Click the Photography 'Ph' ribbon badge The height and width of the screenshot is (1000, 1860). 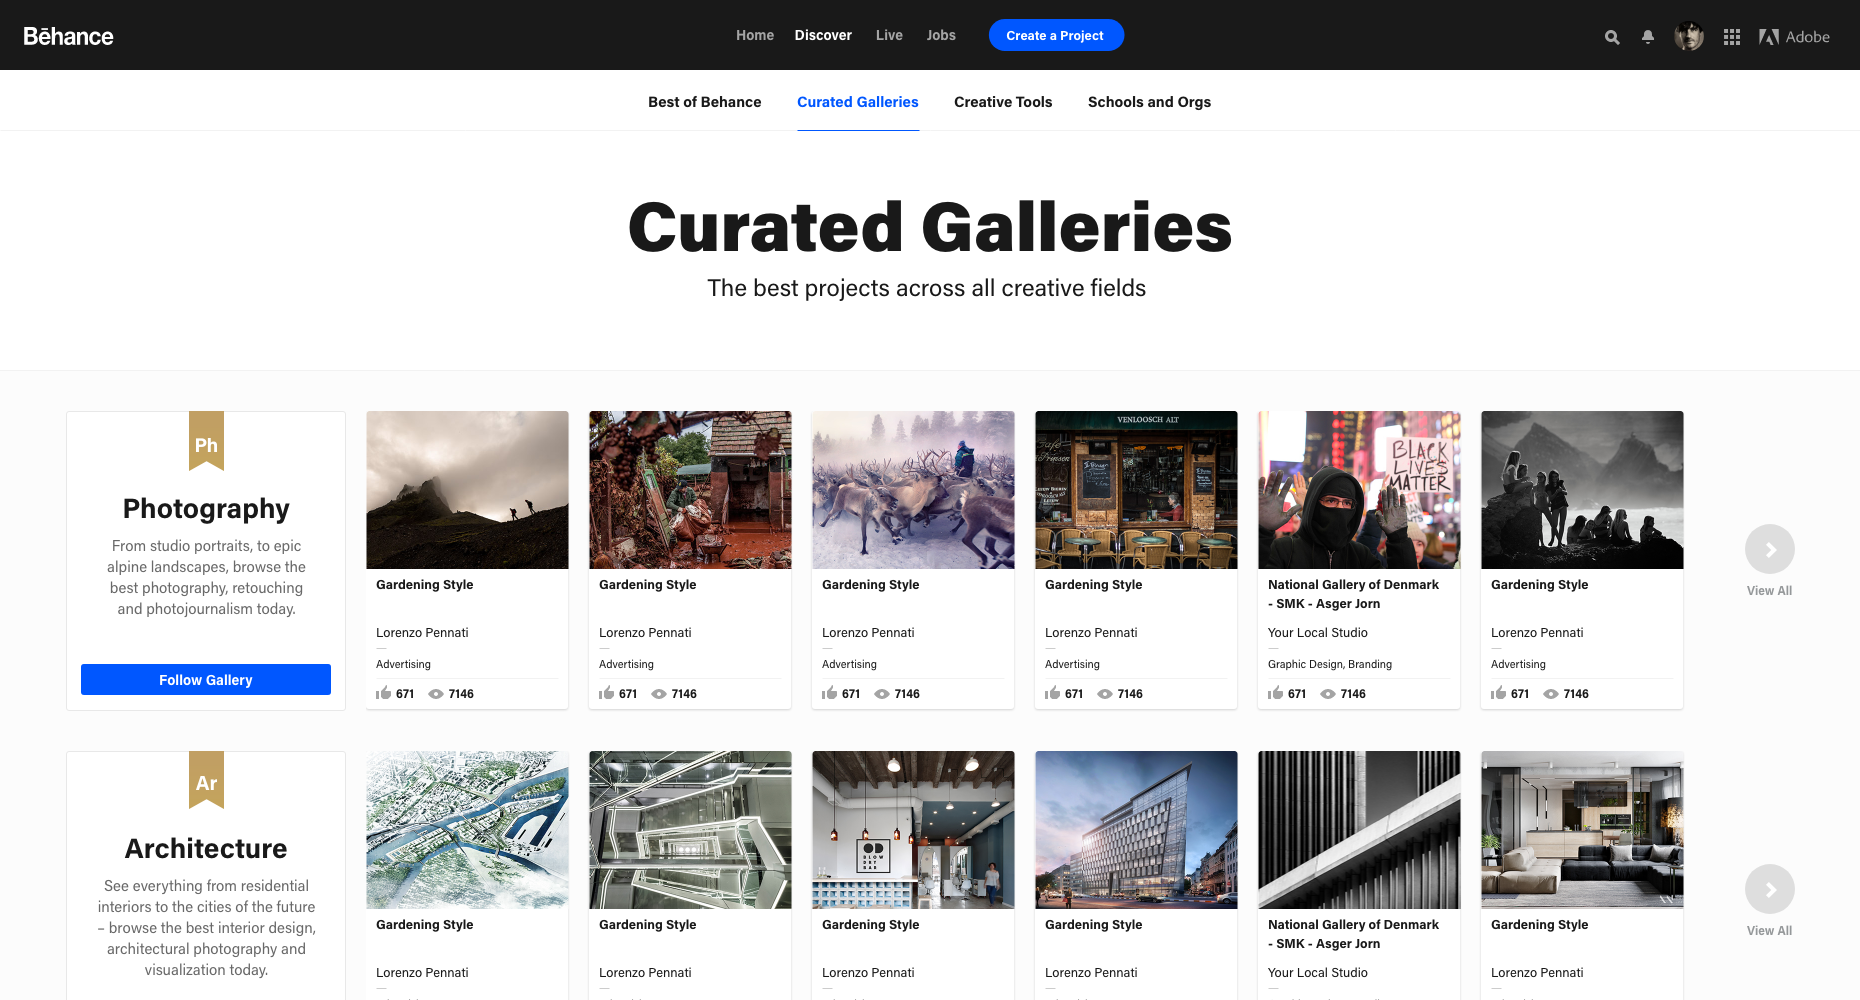click(207, 441)
